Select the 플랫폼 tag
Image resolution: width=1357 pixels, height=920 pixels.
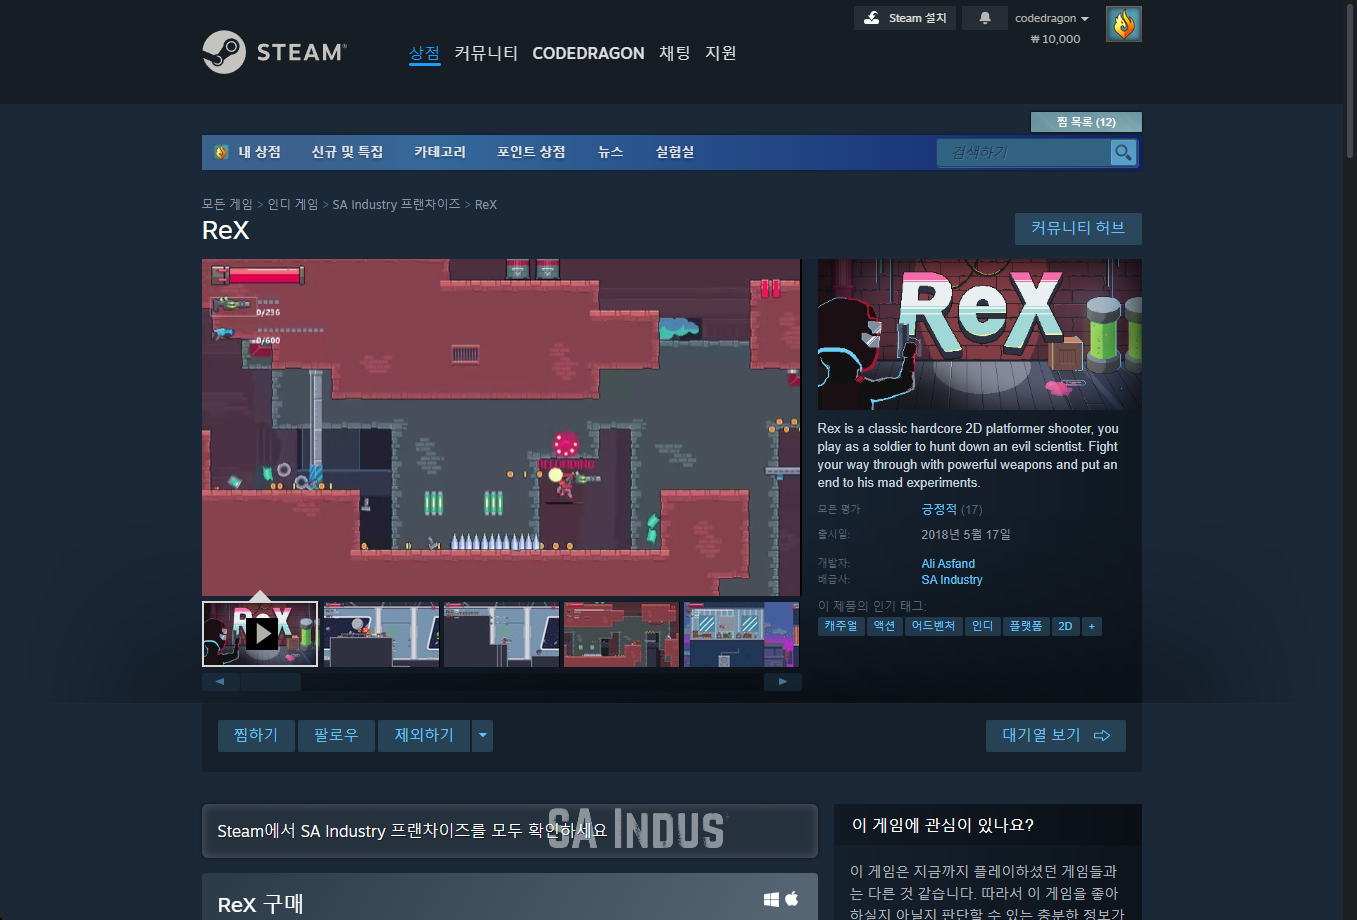(1026, 626)
